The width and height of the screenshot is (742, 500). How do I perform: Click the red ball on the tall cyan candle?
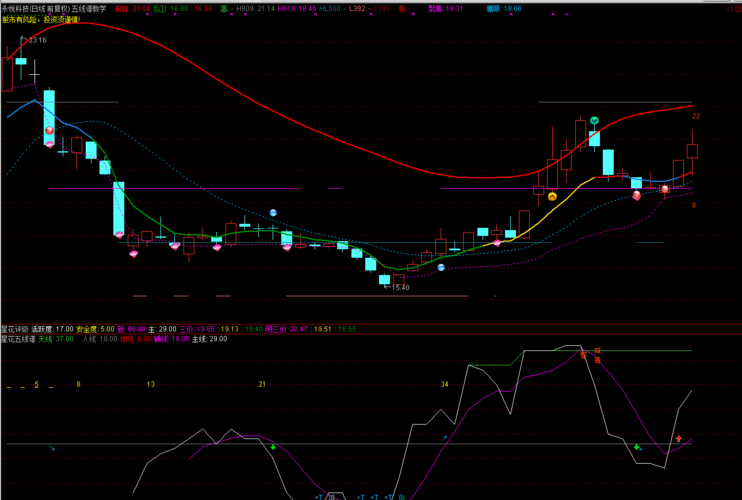[x=49, y=131]
